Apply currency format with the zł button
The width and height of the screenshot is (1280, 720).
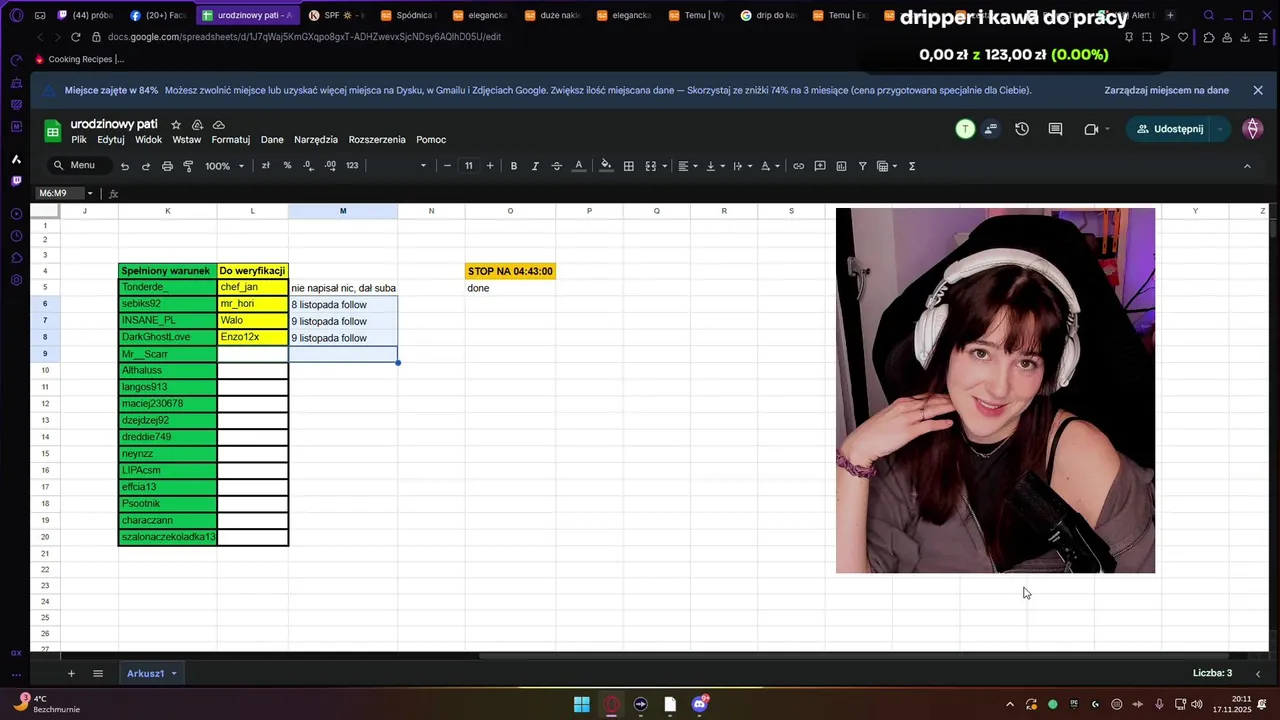tap(266, 166)
